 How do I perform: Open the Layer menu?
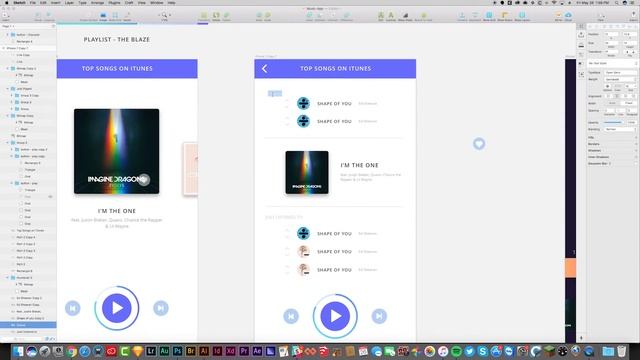pos(69,2)
